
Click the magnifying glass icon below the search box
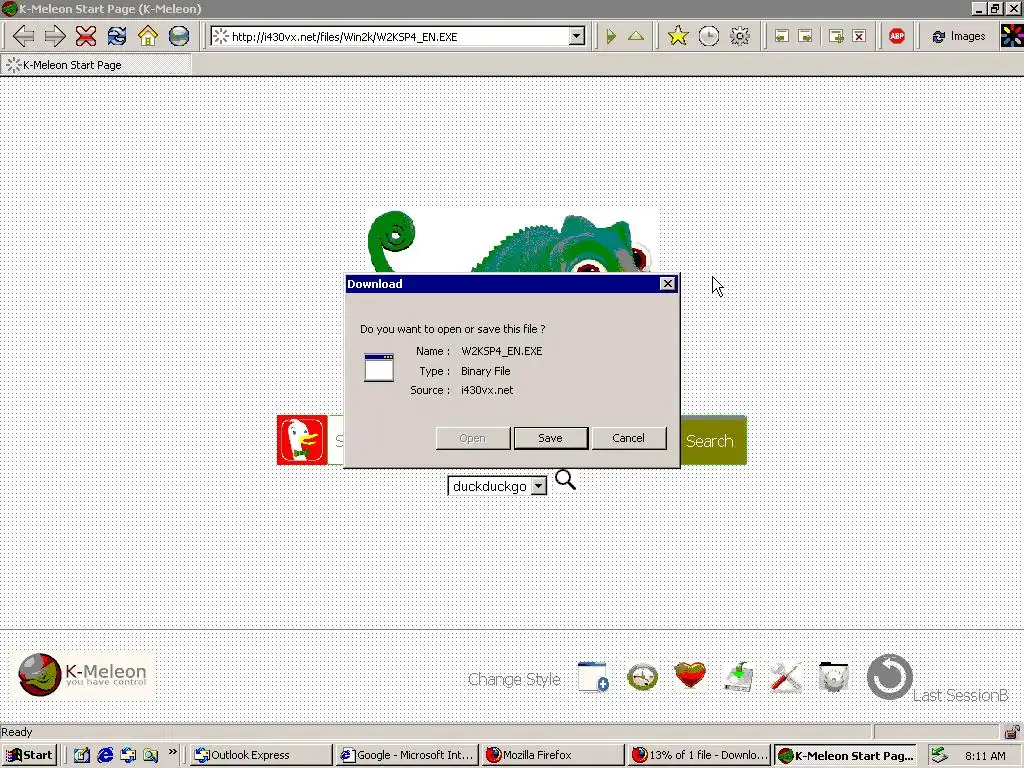click(x=565, y=480)
